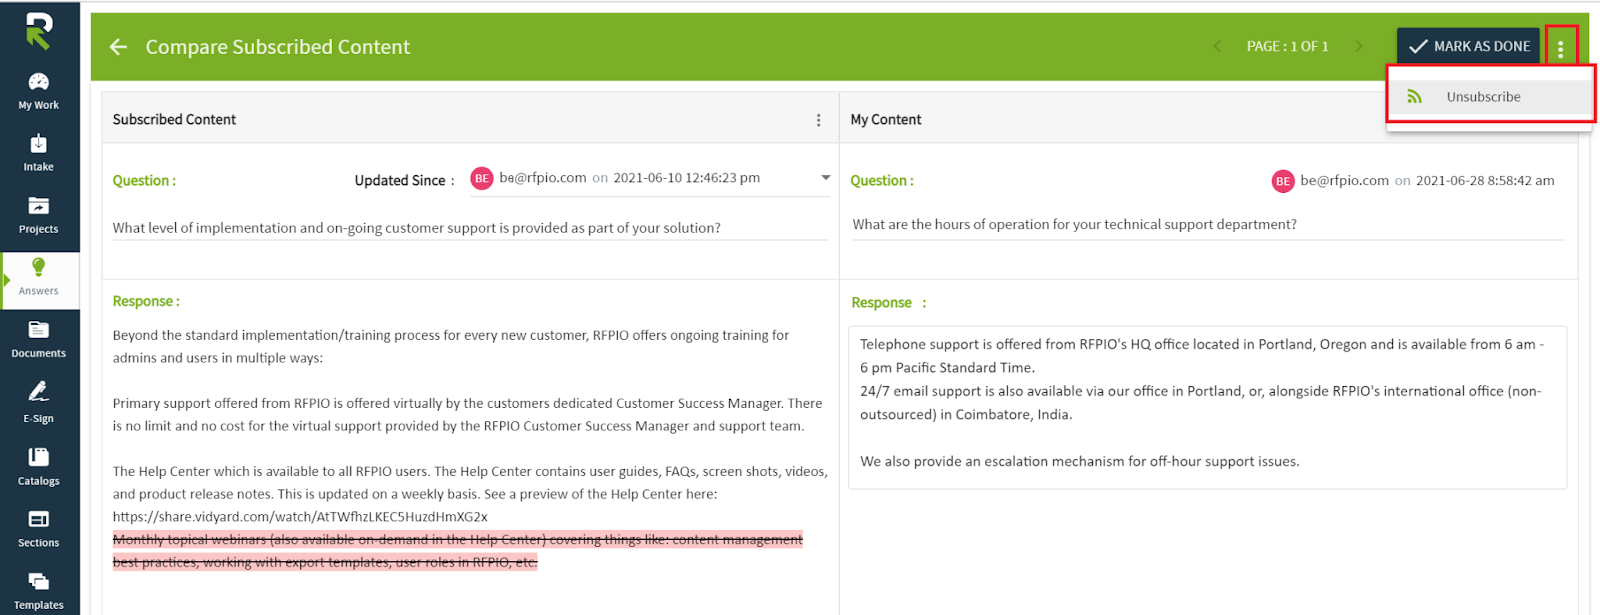Screen dimensions: 1600x615
Task: Click 'Telephone support is offered' line
Action: [x=1202, y=356]
